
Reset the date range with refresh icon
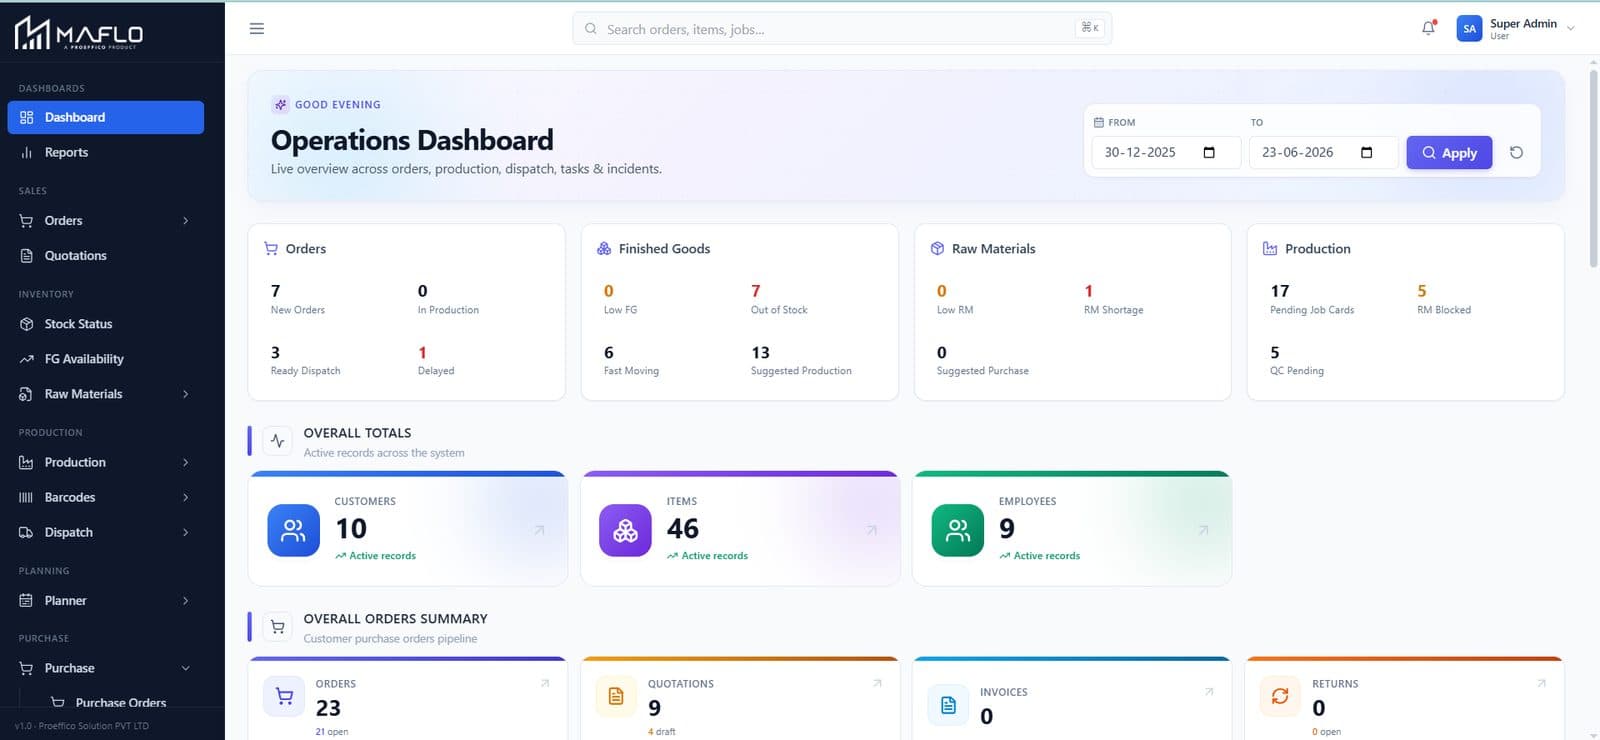pyautogui.click(x=1516, y=152)
